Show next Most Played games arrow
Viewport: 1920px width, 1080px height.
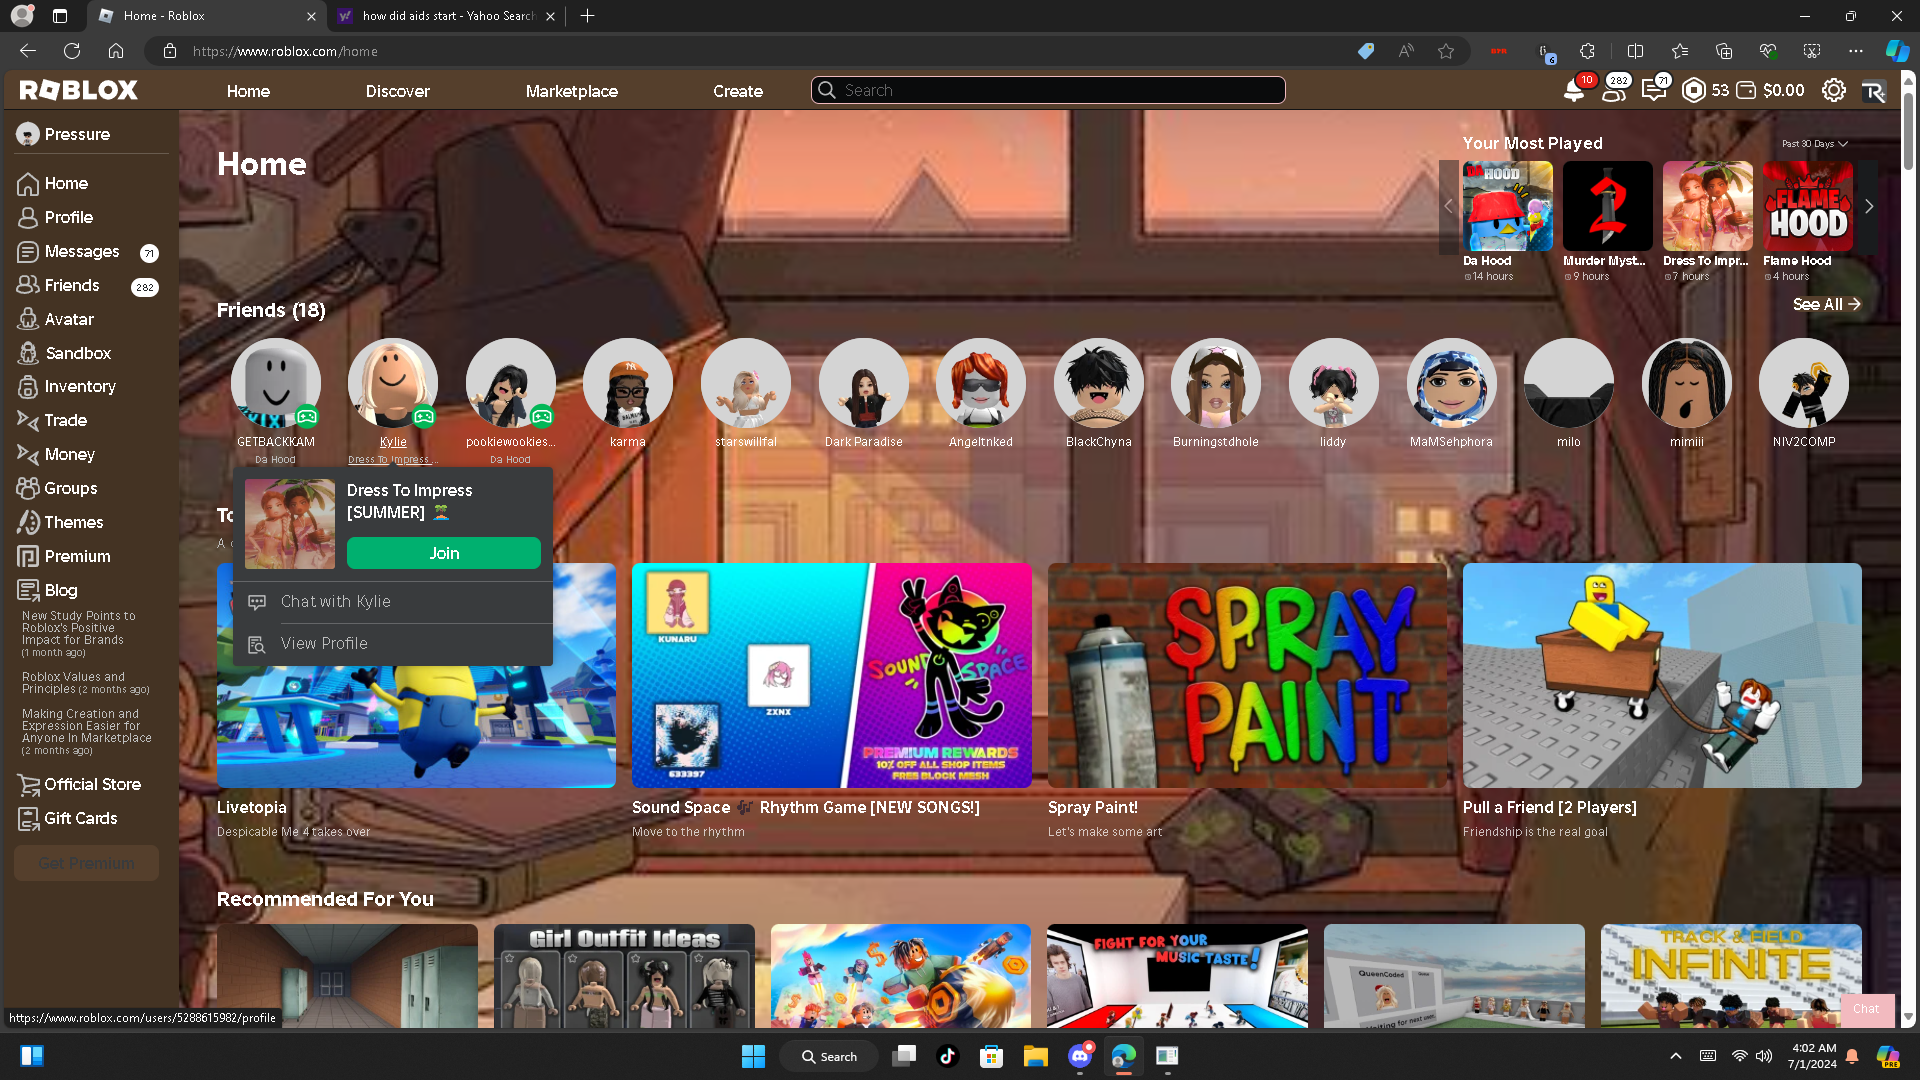pos(1869,207)
